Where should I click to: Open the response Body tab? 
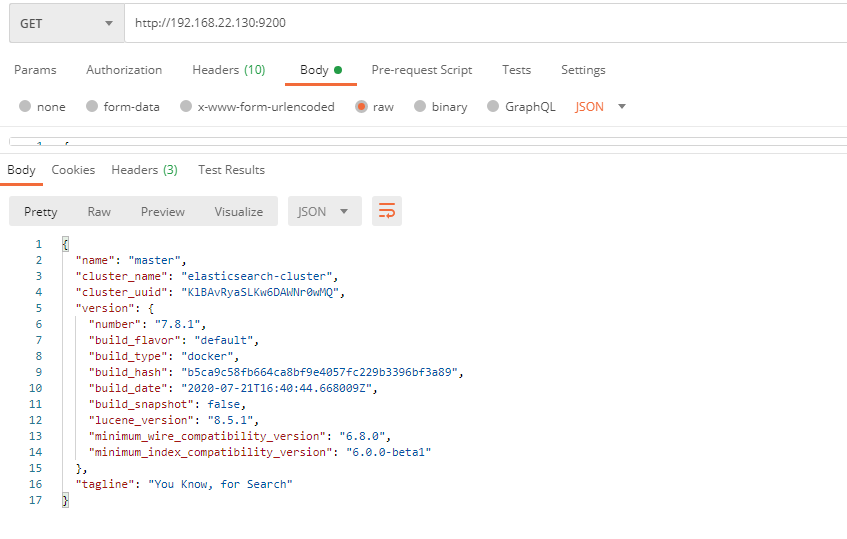tap(21, 170)
